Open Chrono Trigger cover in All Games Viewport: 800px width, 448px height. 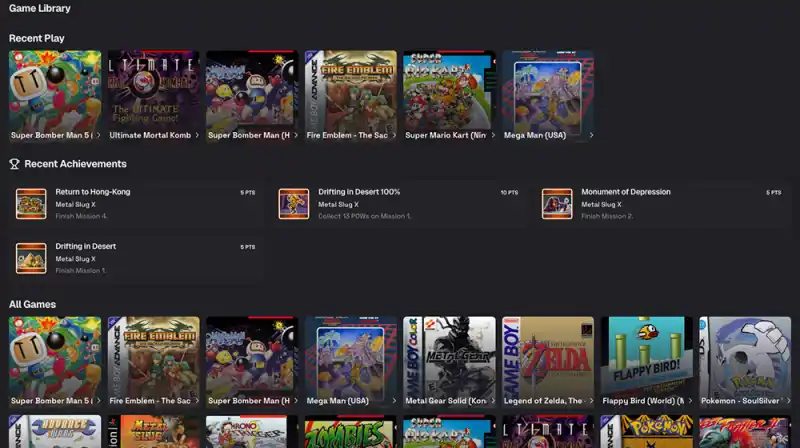coord(252,432)
